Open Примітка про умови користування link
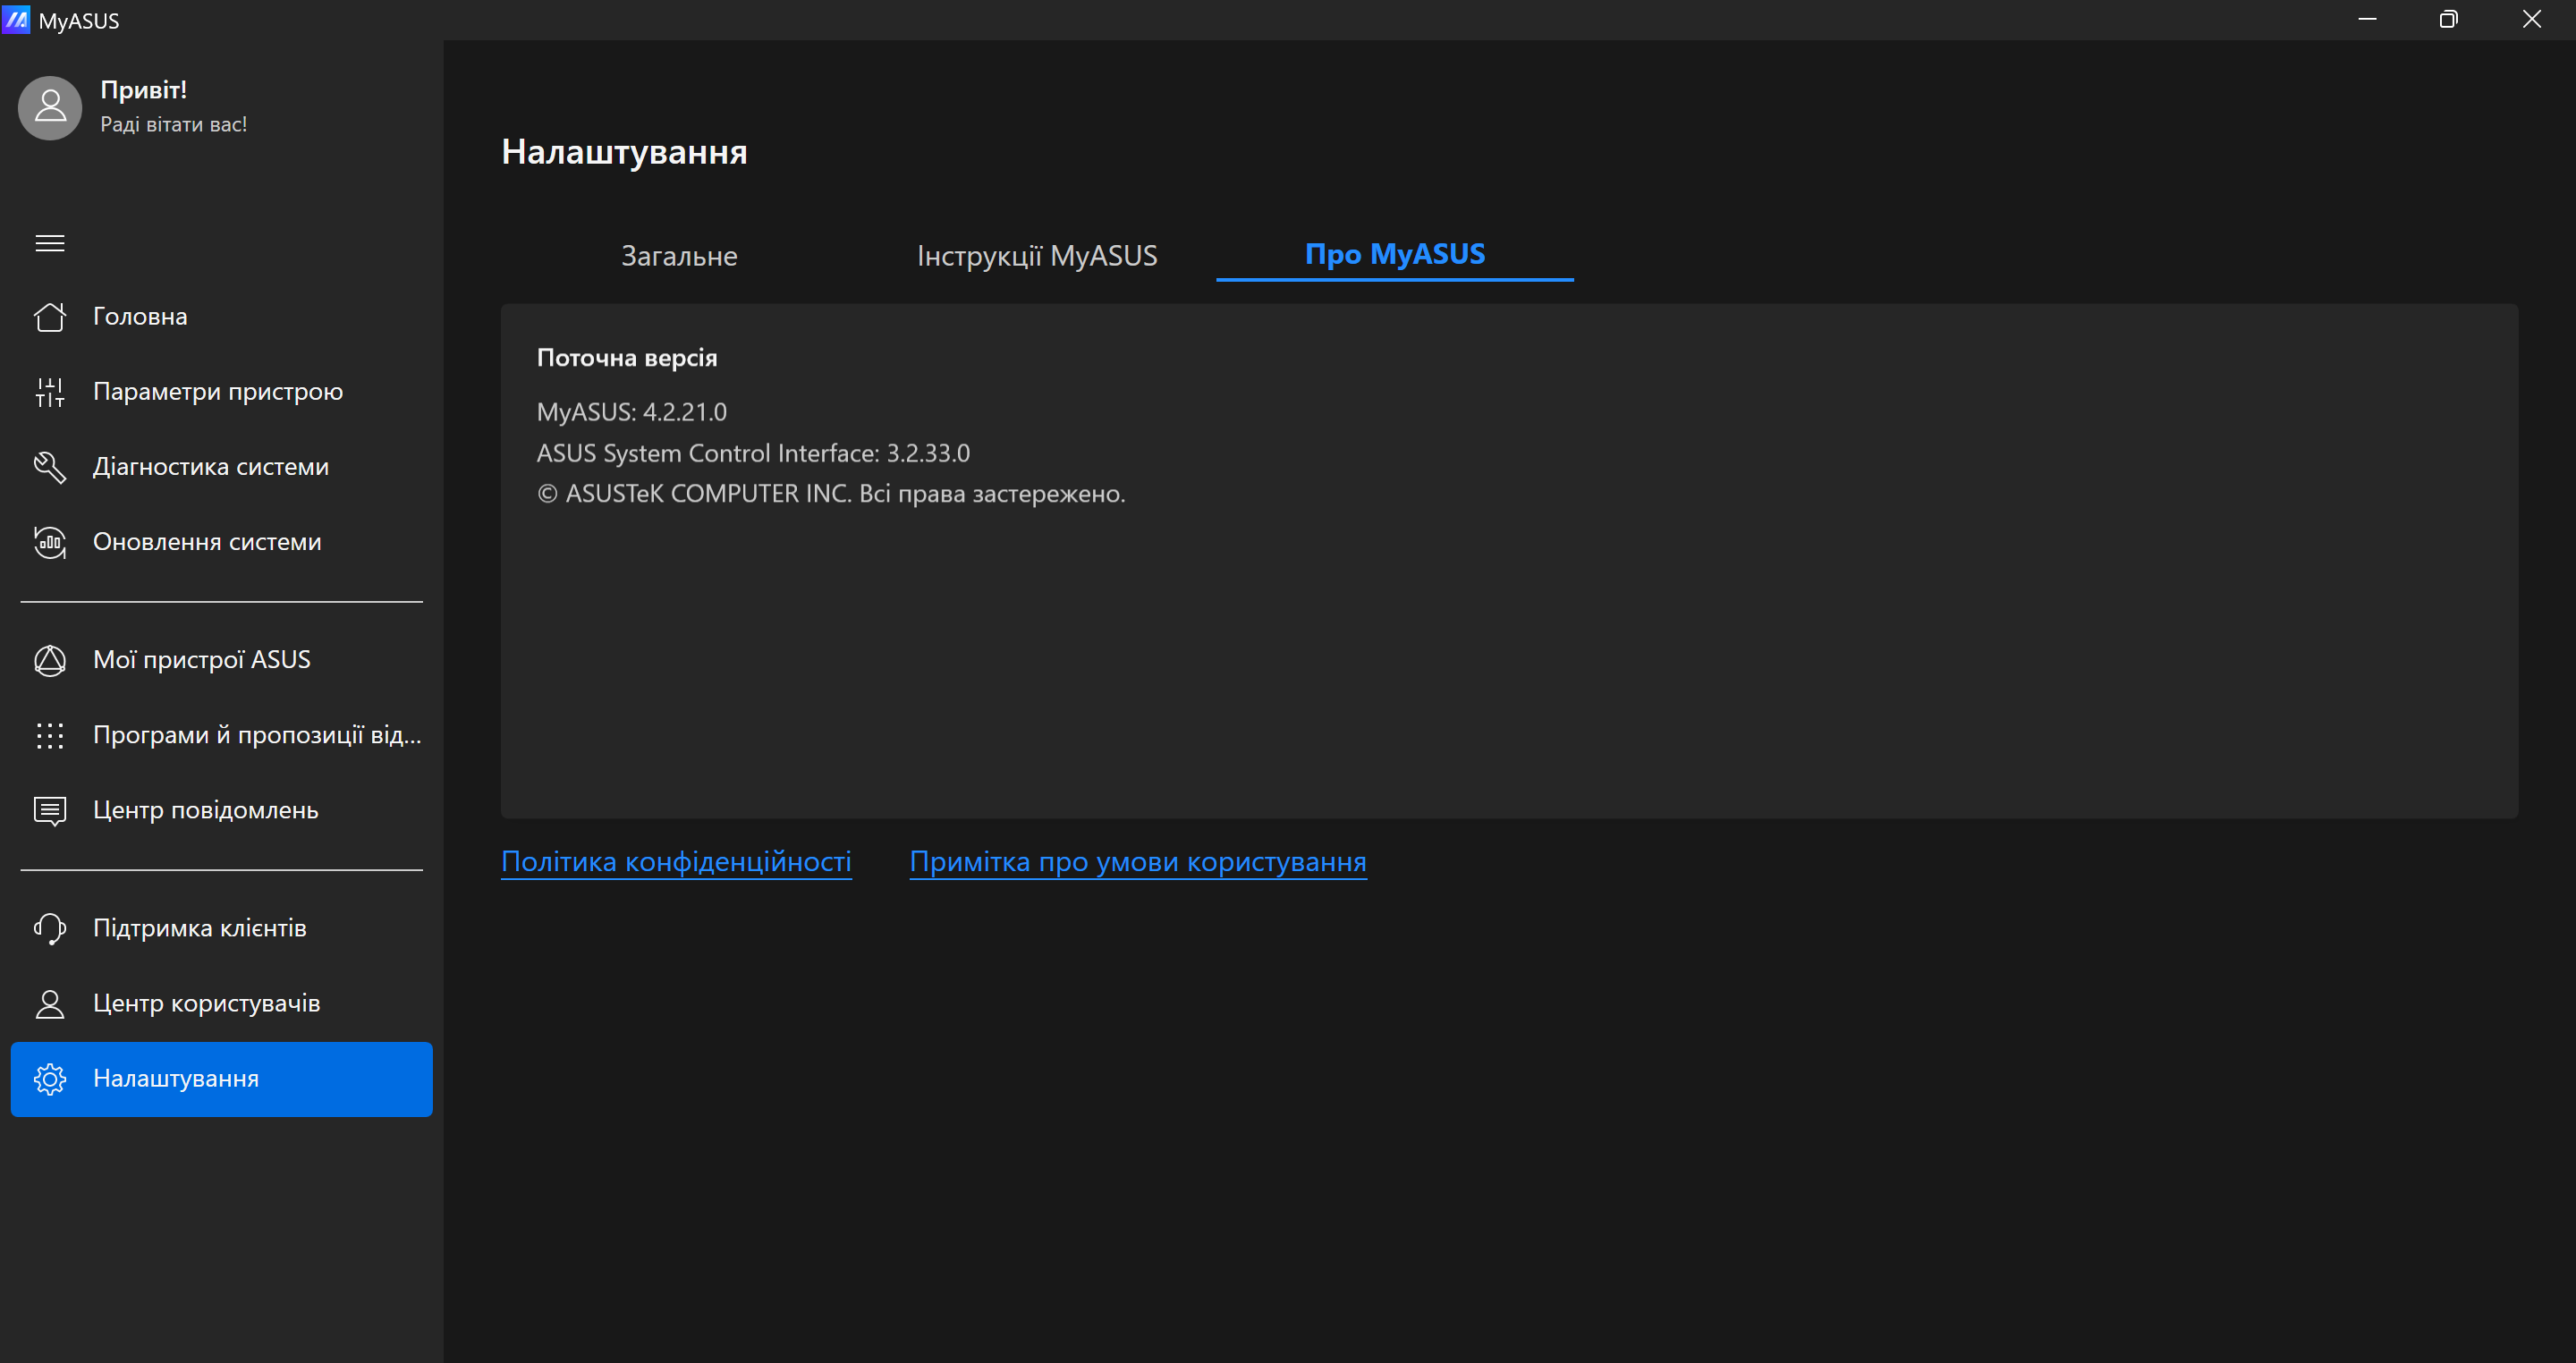The height and width of the screenshot is (1363, 2576). 1137,861
